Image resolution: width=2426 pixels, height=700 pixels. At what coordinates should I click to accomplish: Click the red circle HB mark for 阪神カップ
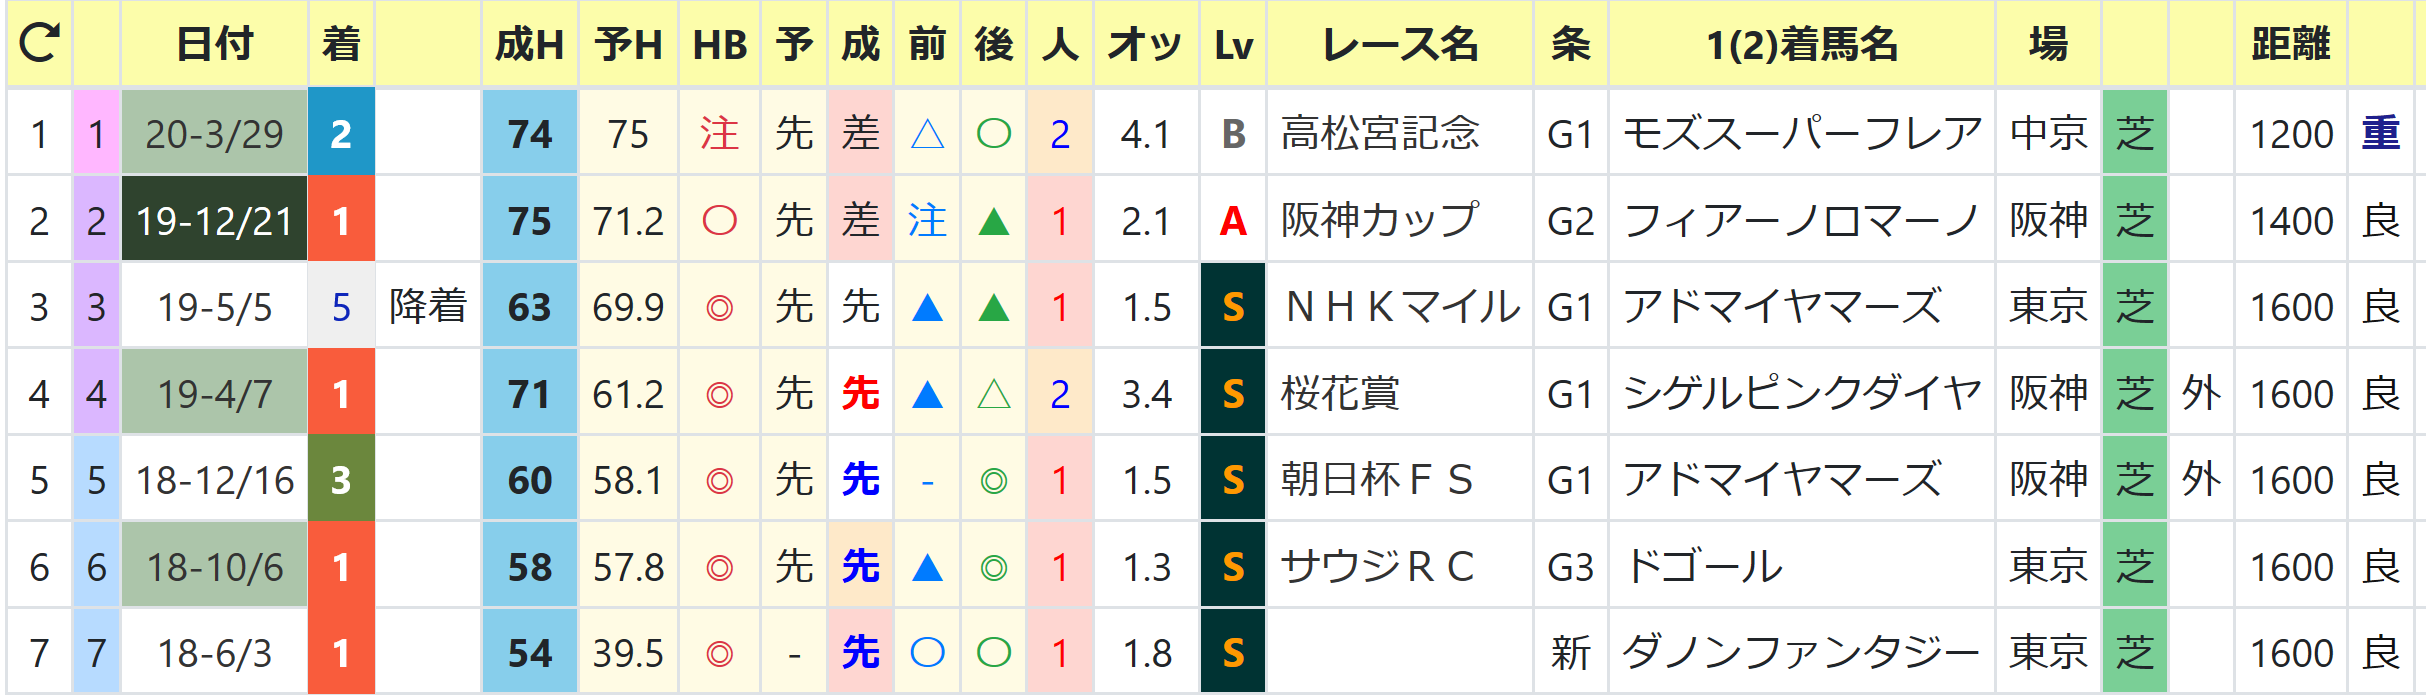[719, 221]
